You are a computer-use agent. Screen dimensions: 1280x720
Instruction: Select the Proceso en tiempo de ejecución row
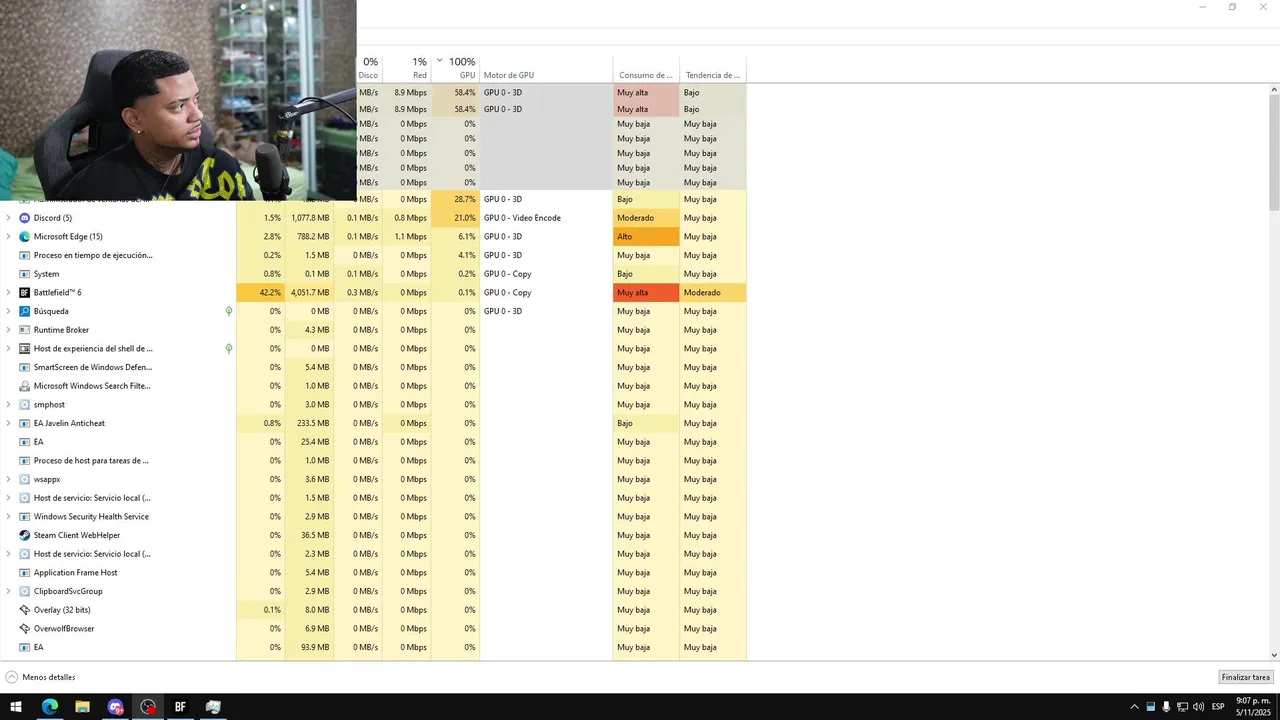[x=373, y=255]
